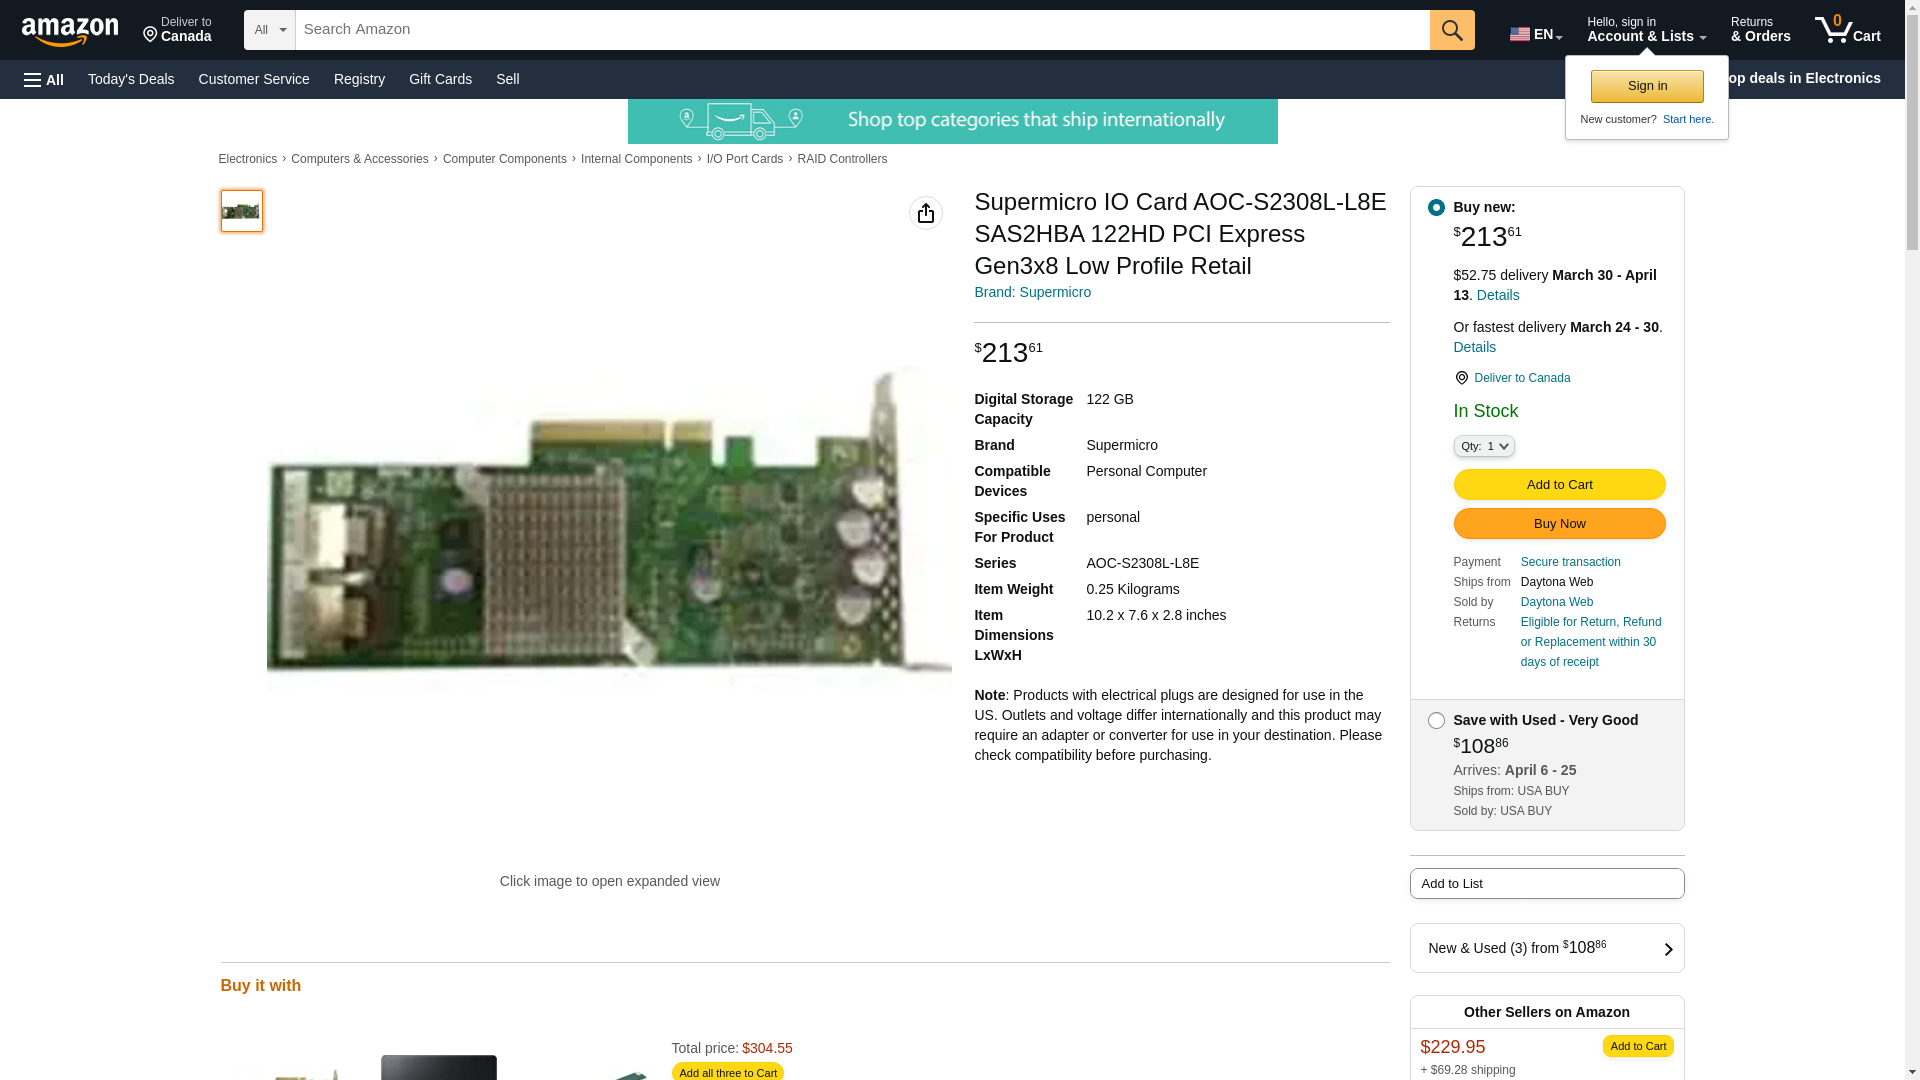The height and width of the screenshot is (1080, 1920).
Task: Open the All hamburger menu
Action: coord(44,79)
